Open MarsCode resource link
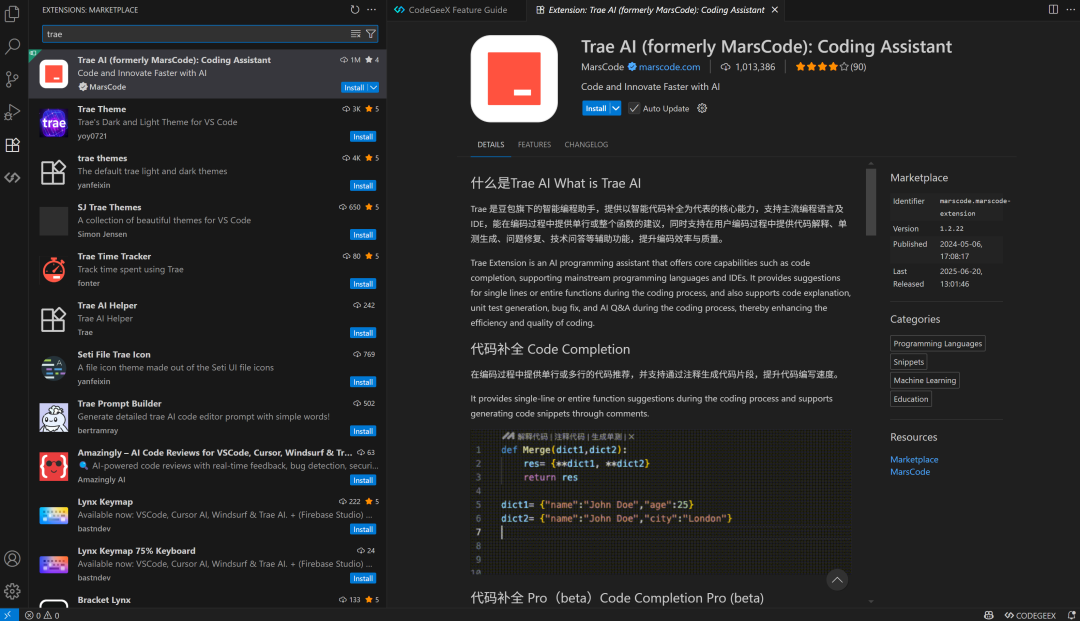 pyautogui.click(x=910, y=472)
